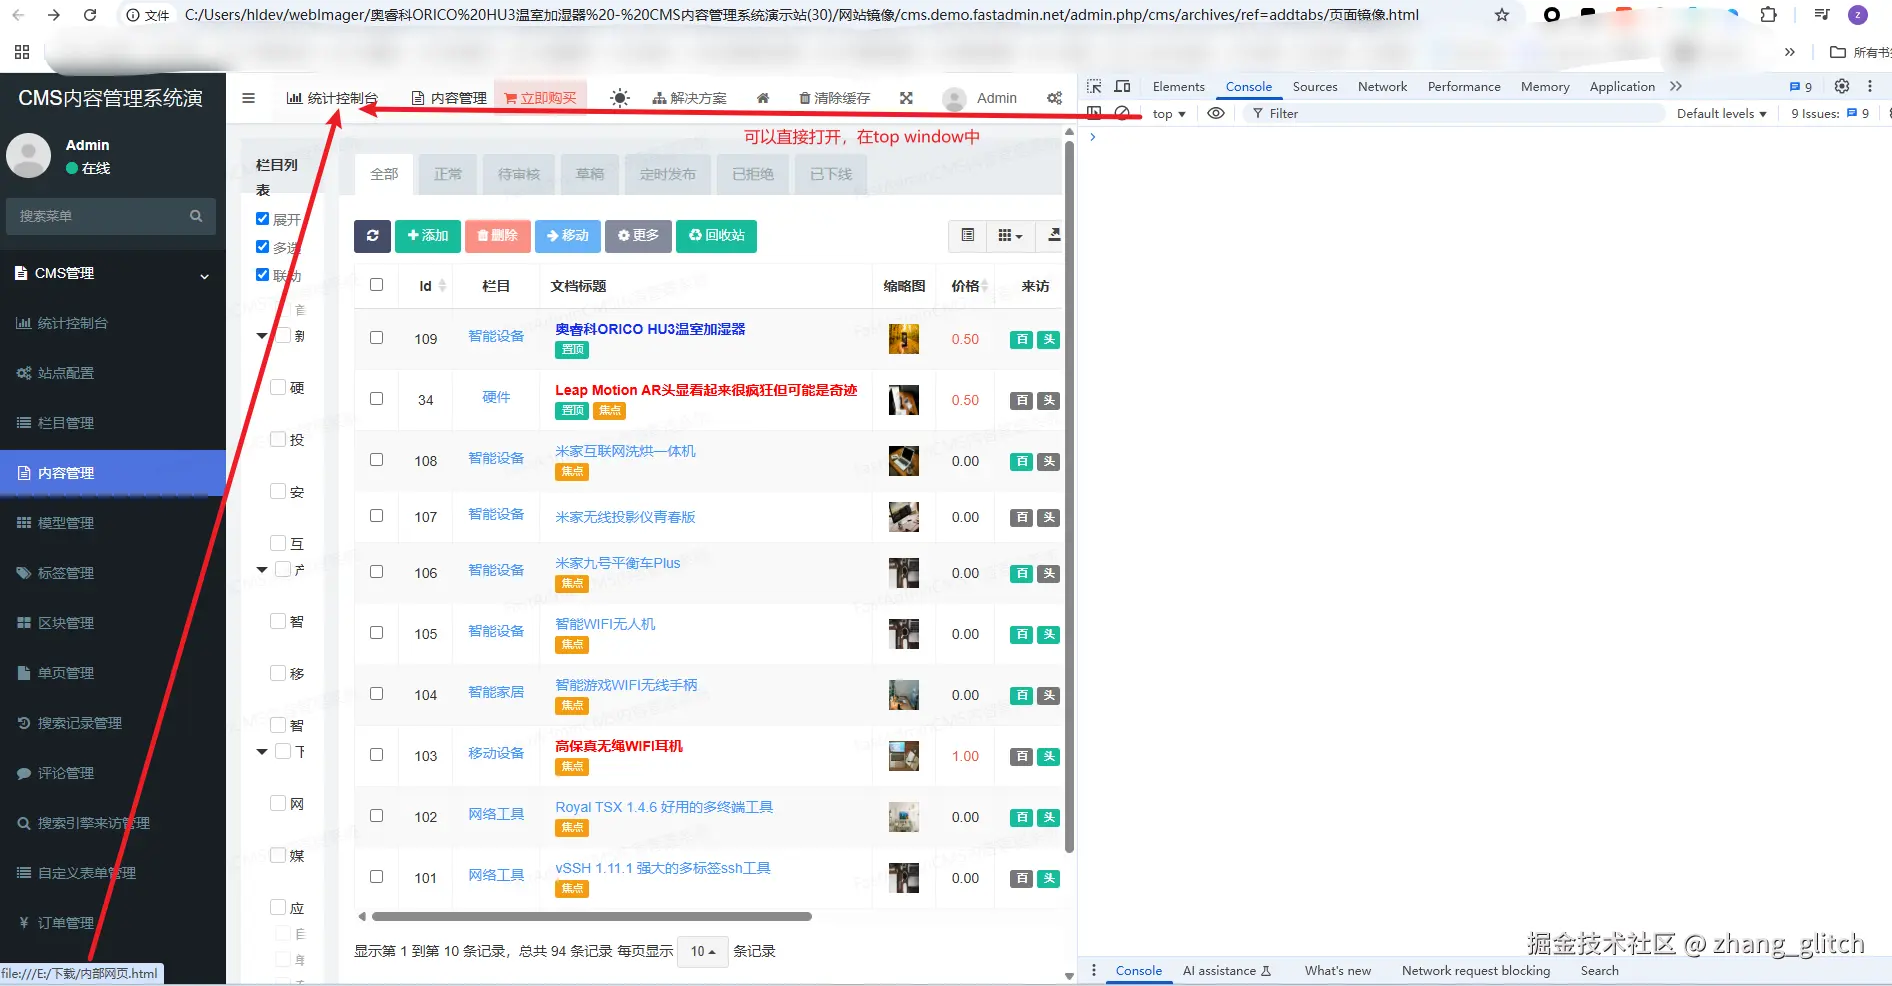Open the browser media control icon
This screenshot has height=986, width=1892.
[1822, 15]
